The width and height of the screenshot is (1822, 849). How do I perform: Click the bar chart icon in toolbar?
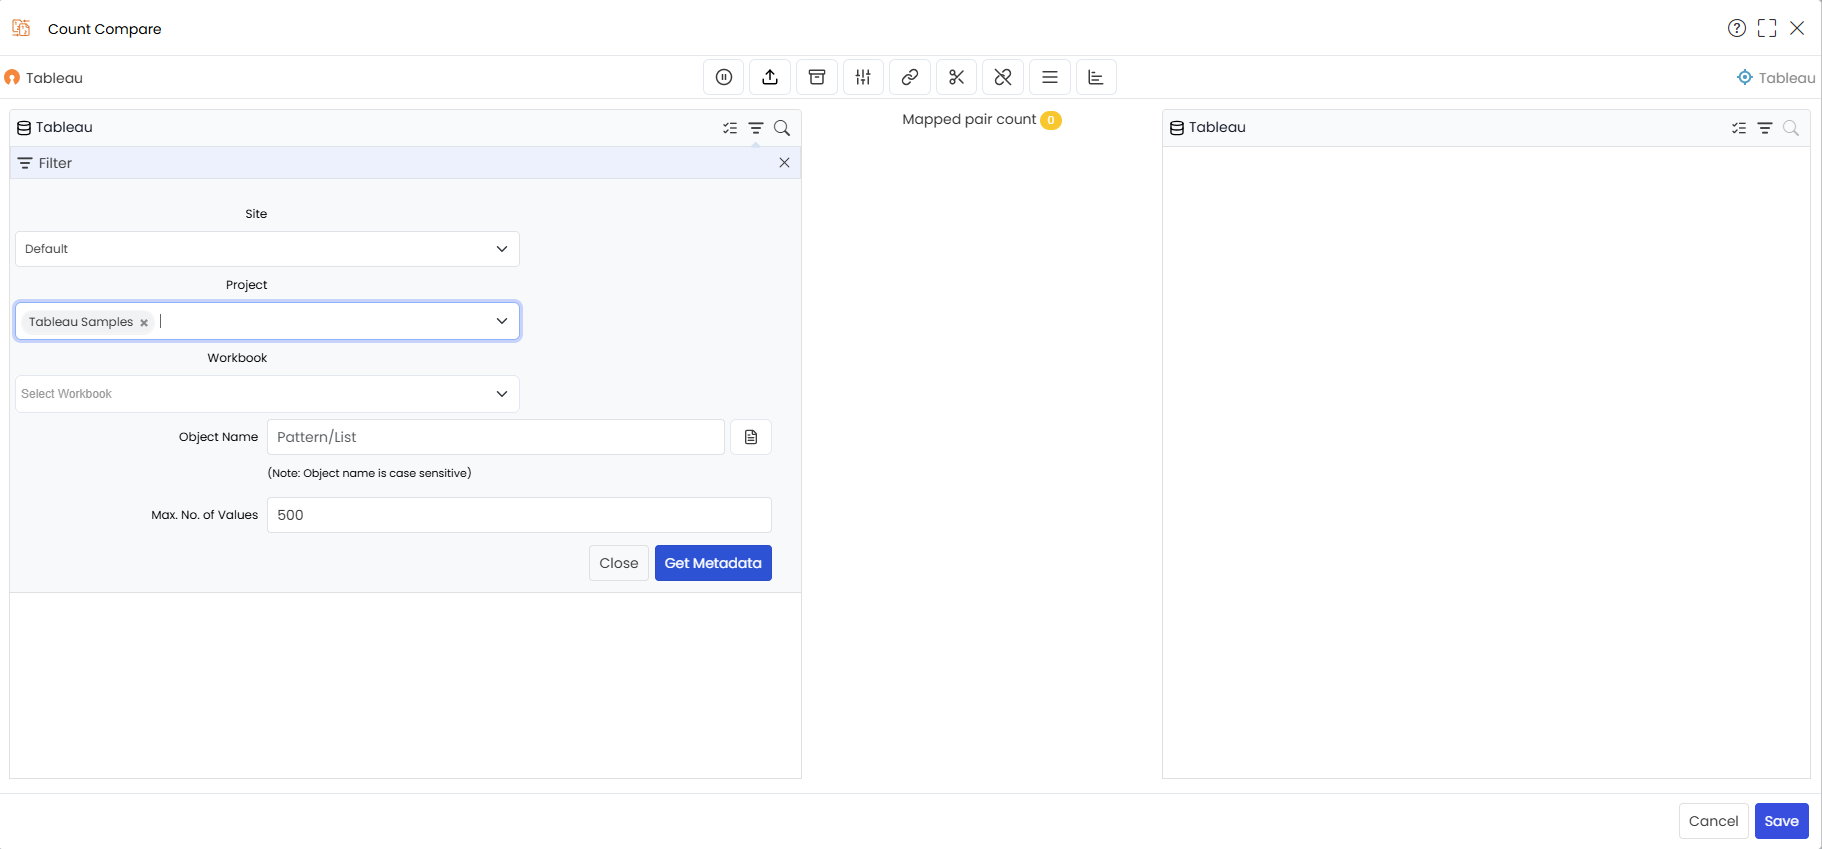coord(1096,77)
